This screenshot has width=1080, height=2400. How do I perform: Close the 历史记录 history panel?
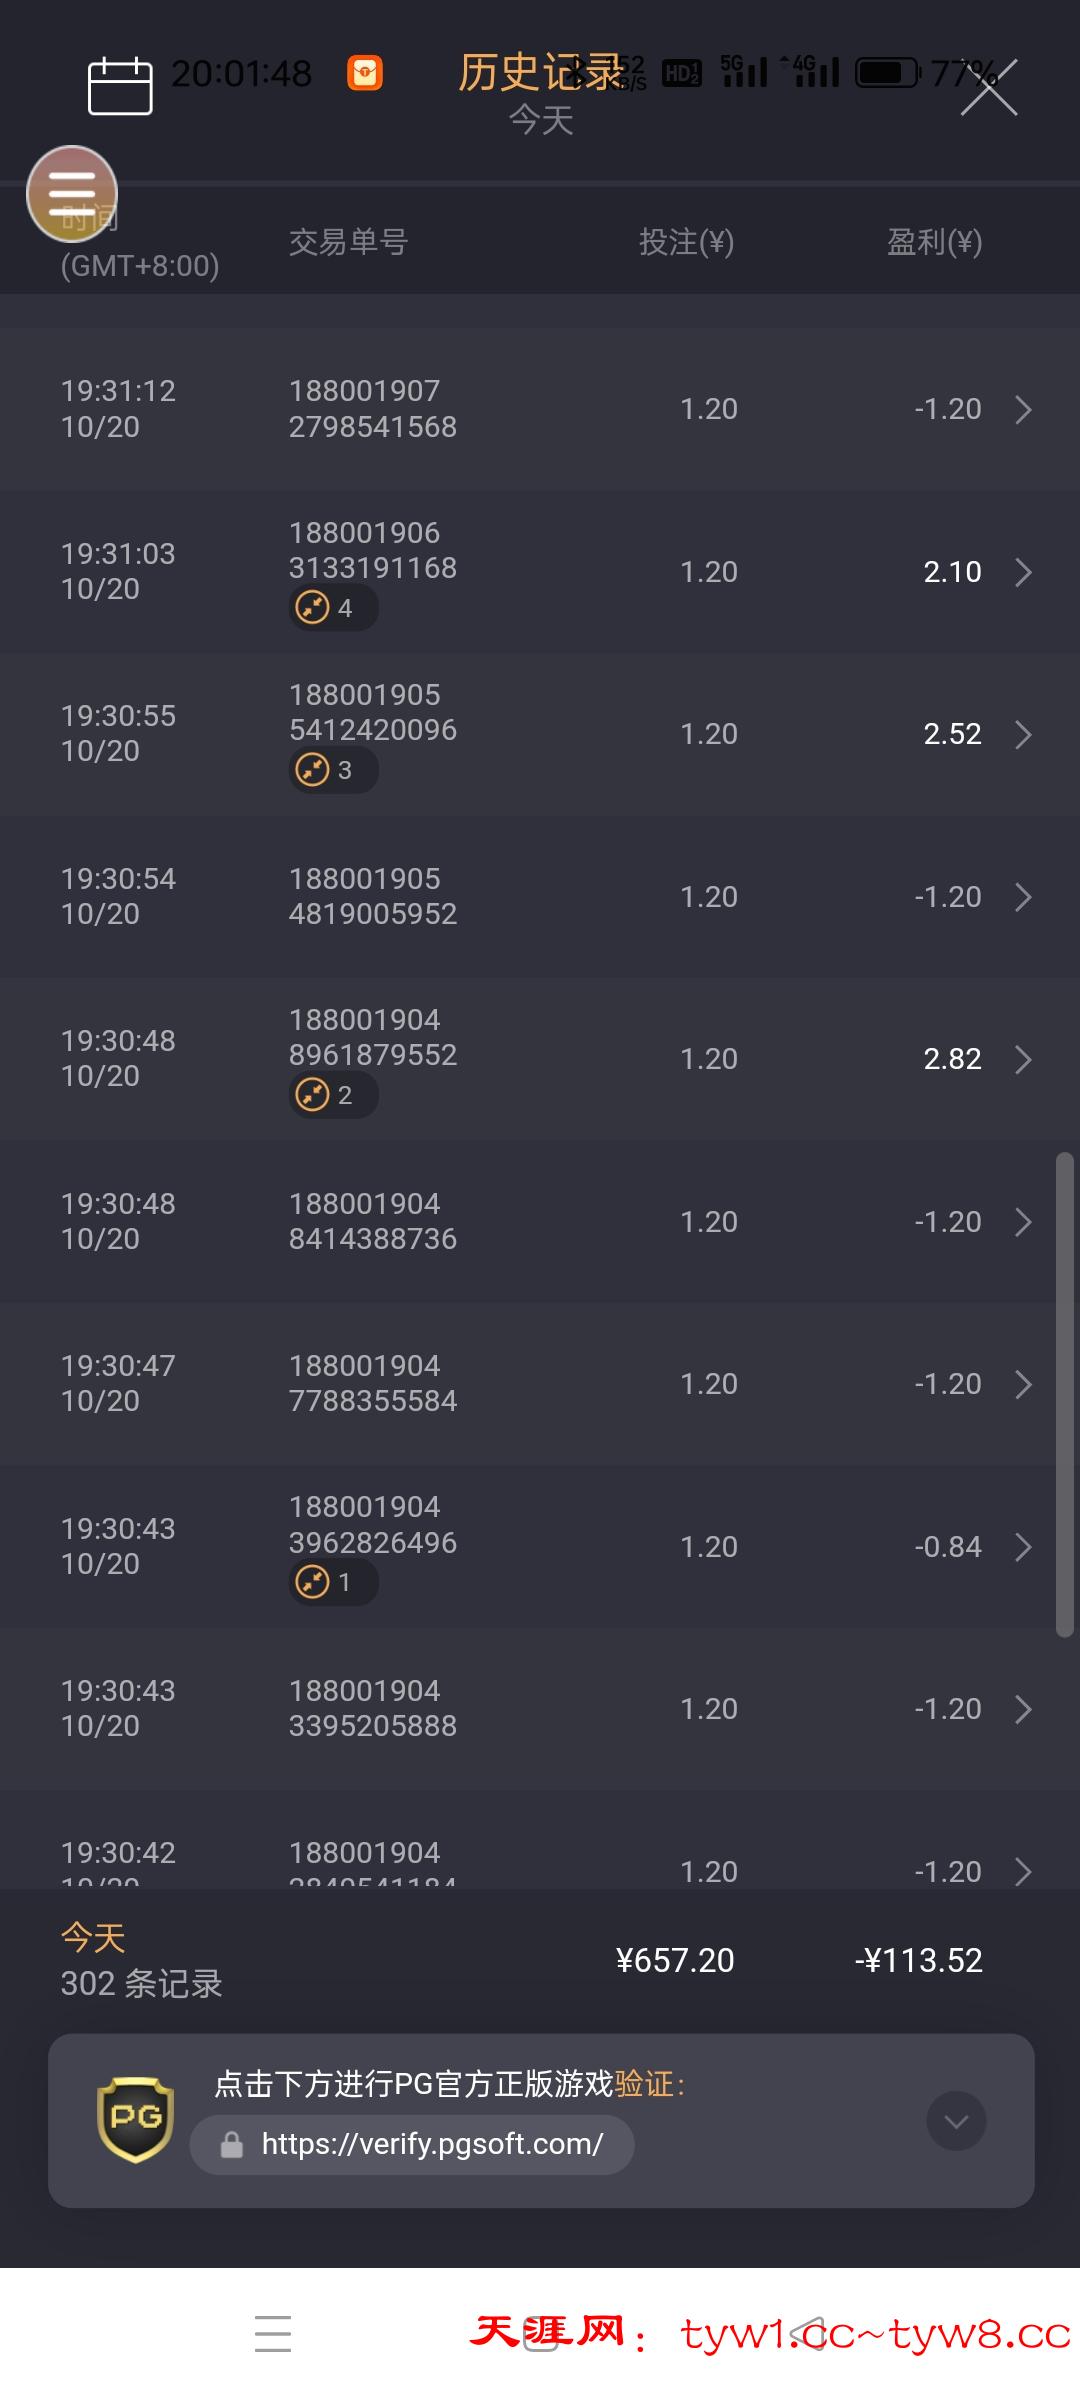coord(989,88)
